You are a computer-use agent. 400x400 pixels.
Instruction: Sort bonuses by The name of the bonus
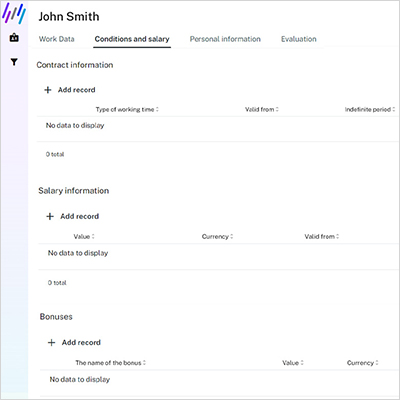[111, 363]
